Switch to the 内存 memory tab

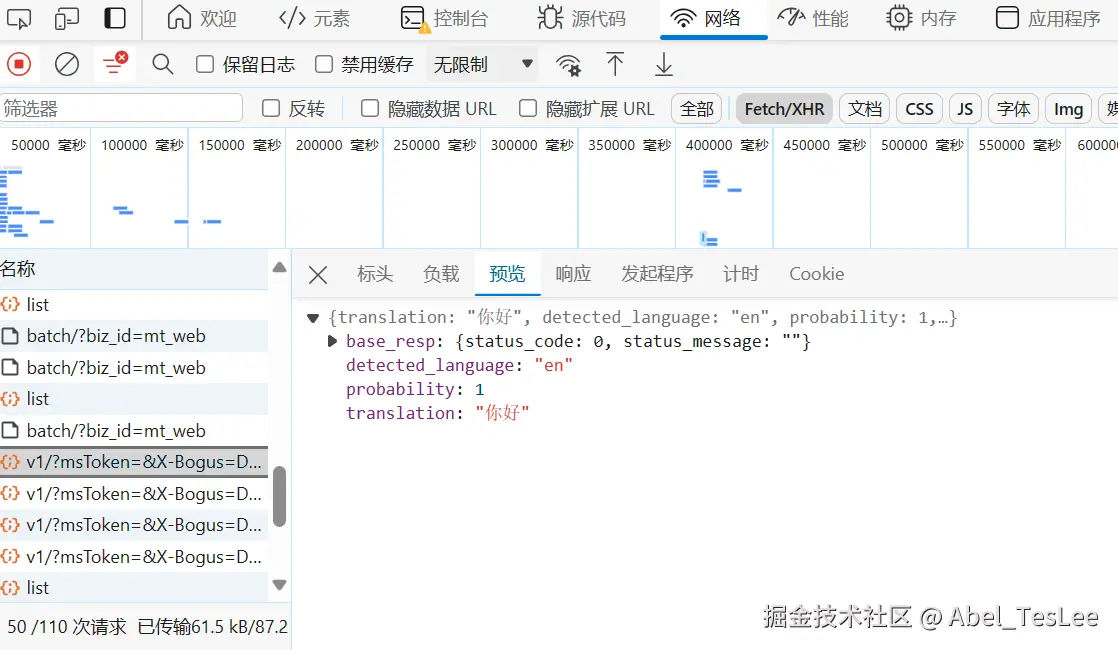[x=920, y=19]
